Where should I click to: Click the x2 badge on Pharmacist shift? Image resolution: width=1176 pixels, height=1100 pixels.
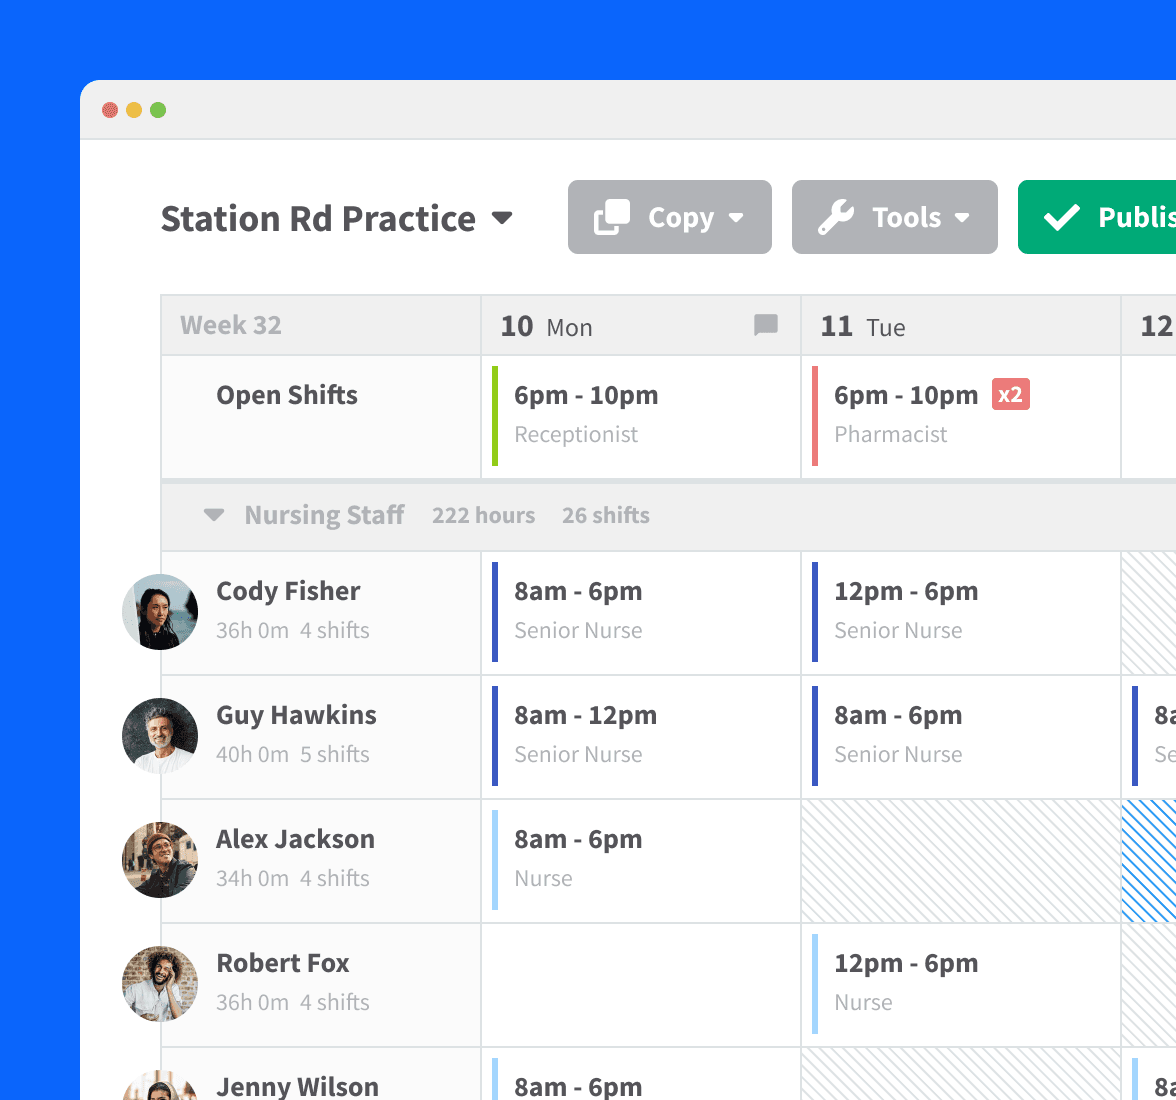pyautogui.click(x=1010, y=395)
